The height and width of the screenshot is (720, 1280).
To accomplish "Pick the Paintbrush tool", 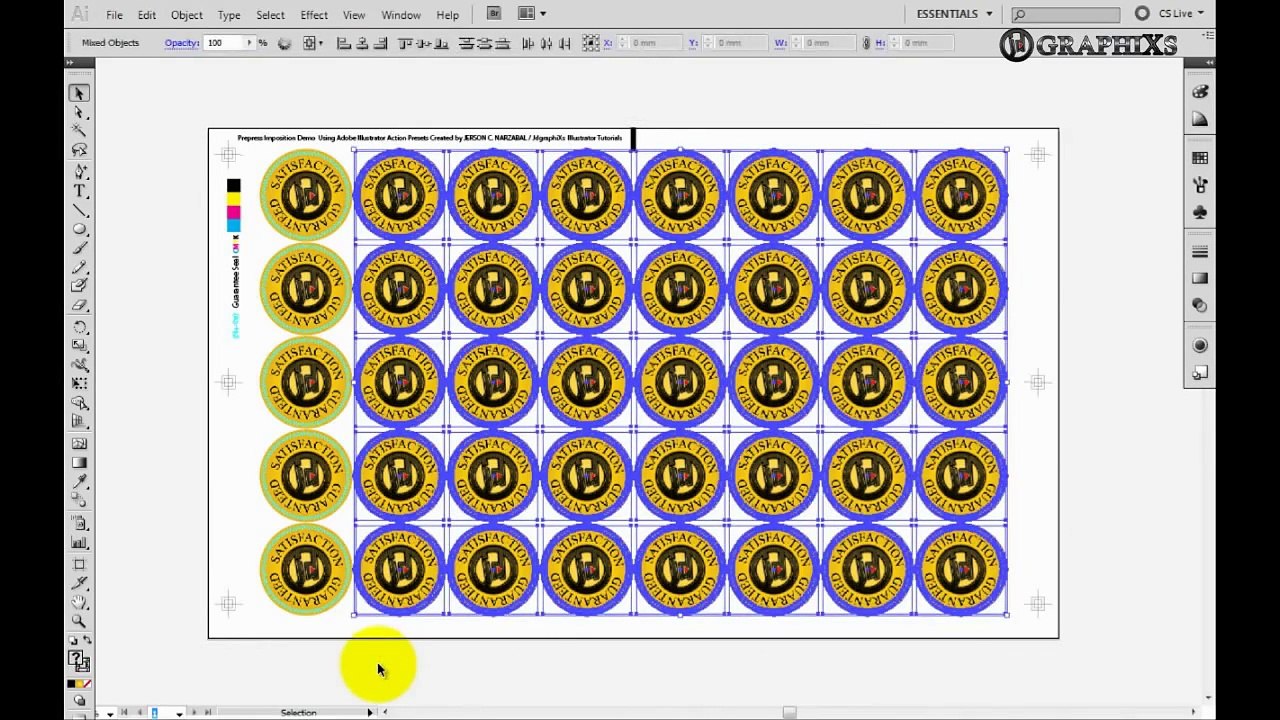I will (79, 248).
